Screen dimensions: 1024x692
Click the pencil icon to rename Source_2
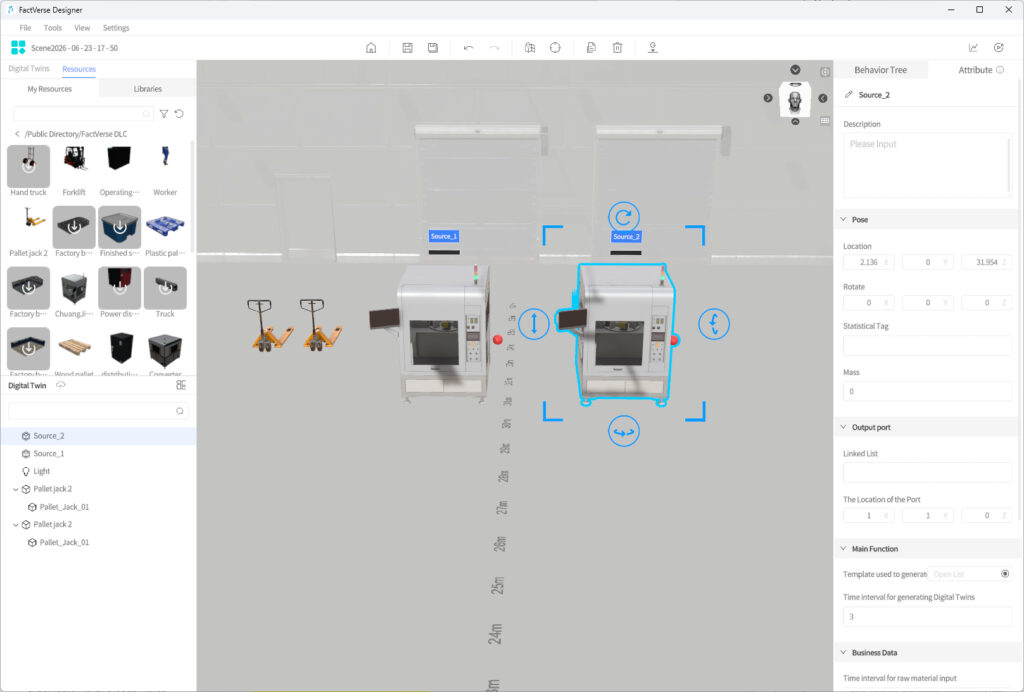848,95
